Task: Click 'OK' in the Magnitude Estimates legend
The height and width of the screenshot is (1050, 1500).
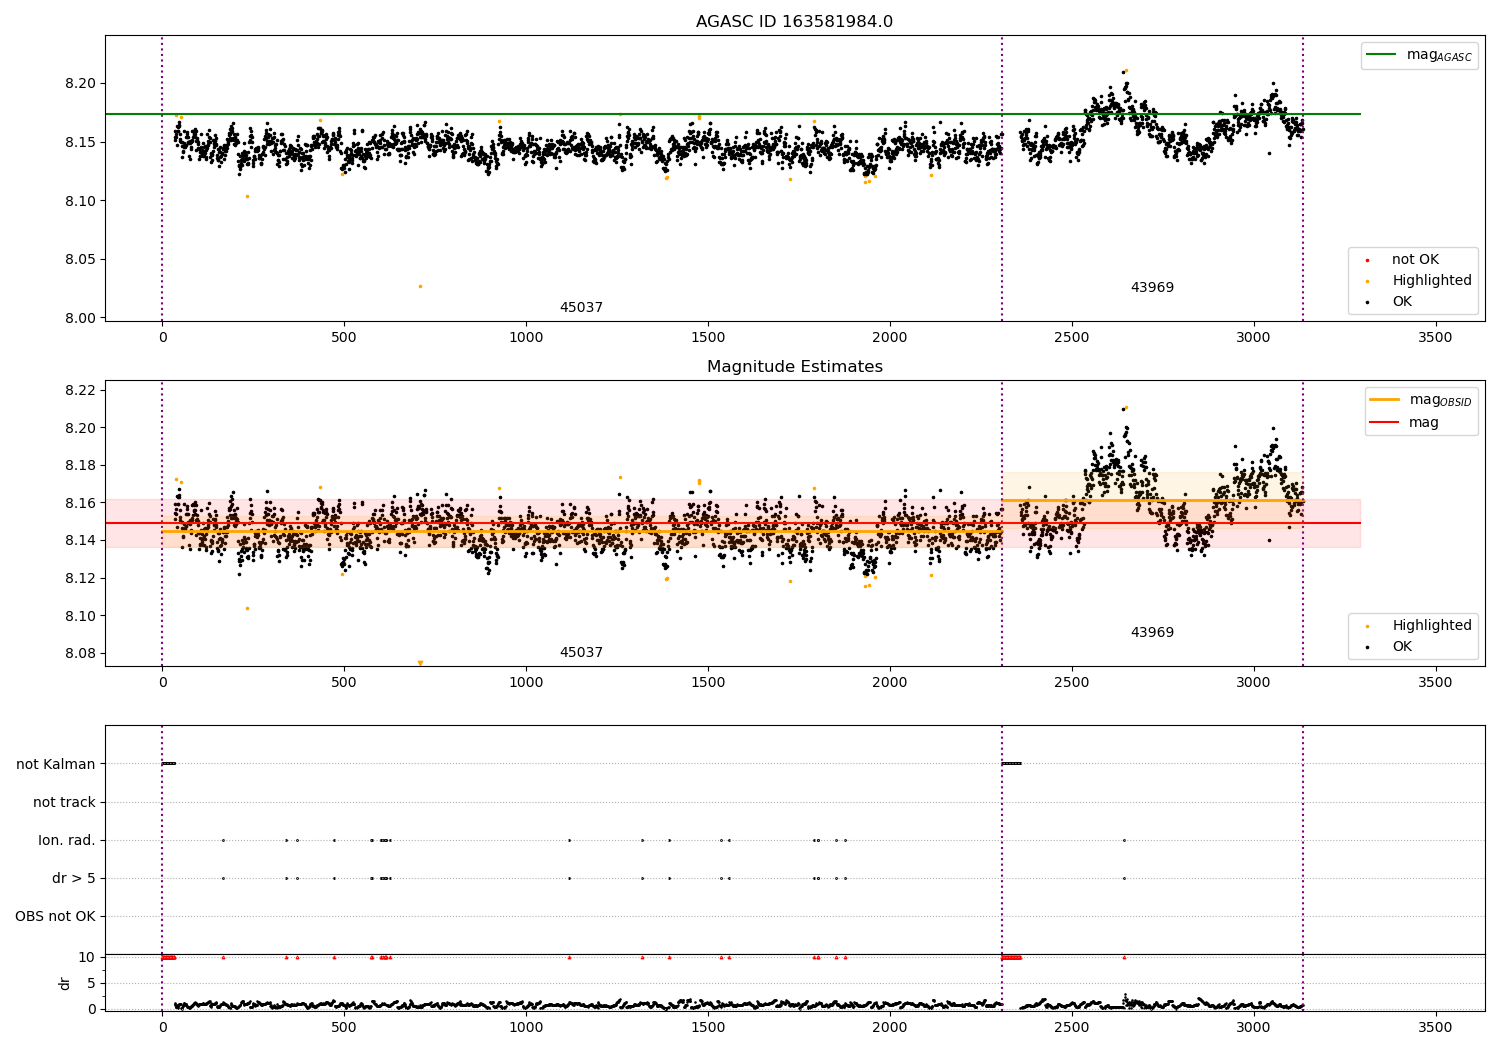Action: tap(1390, 647)
